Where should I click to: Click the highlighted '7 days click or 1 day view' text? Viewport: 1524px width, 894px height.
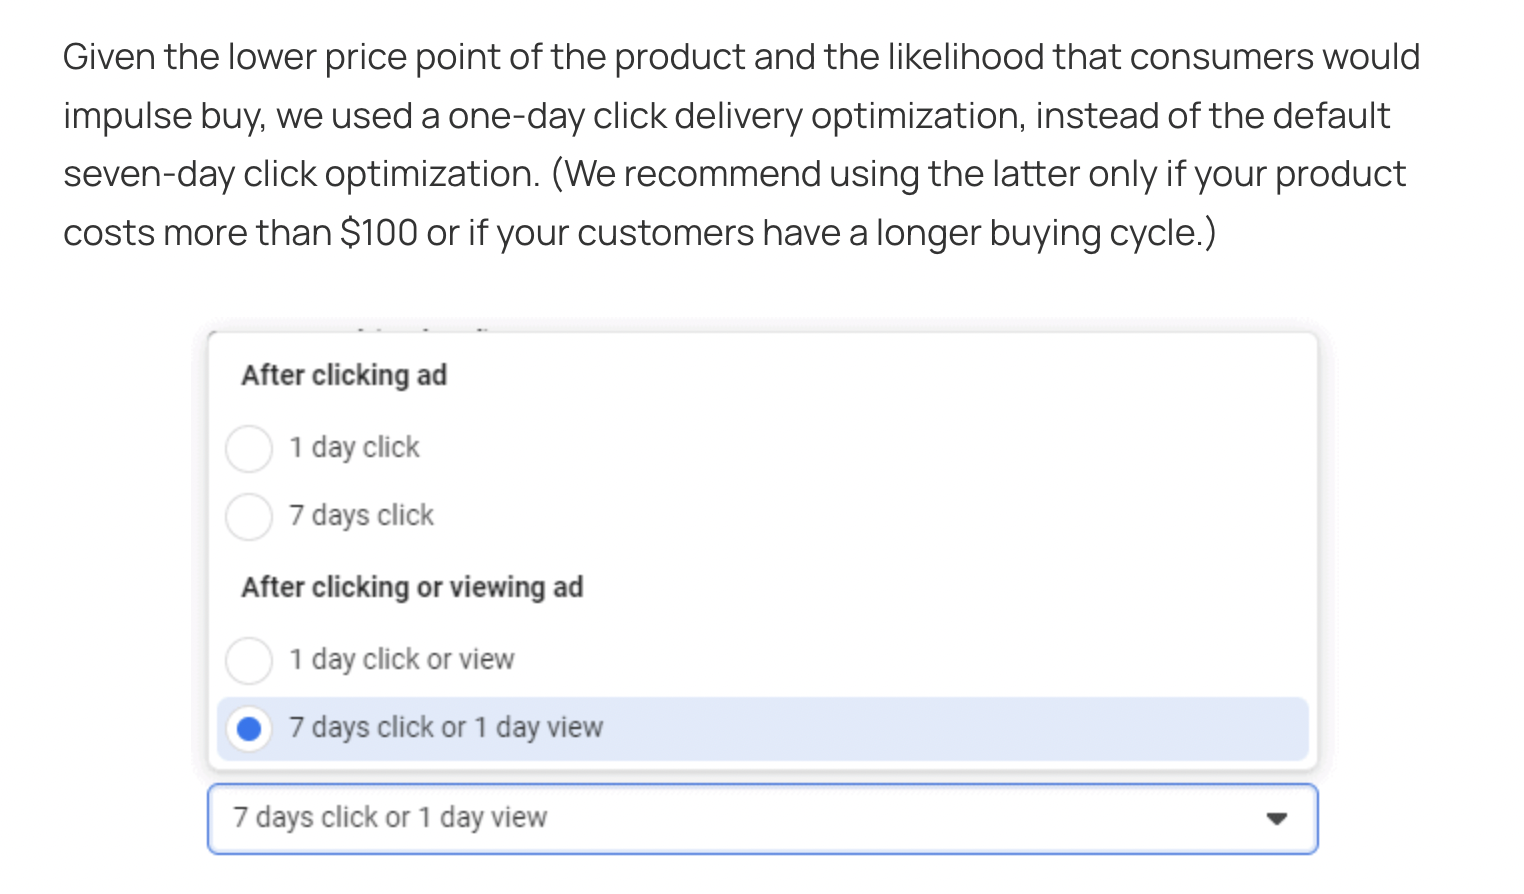point(446,727)
